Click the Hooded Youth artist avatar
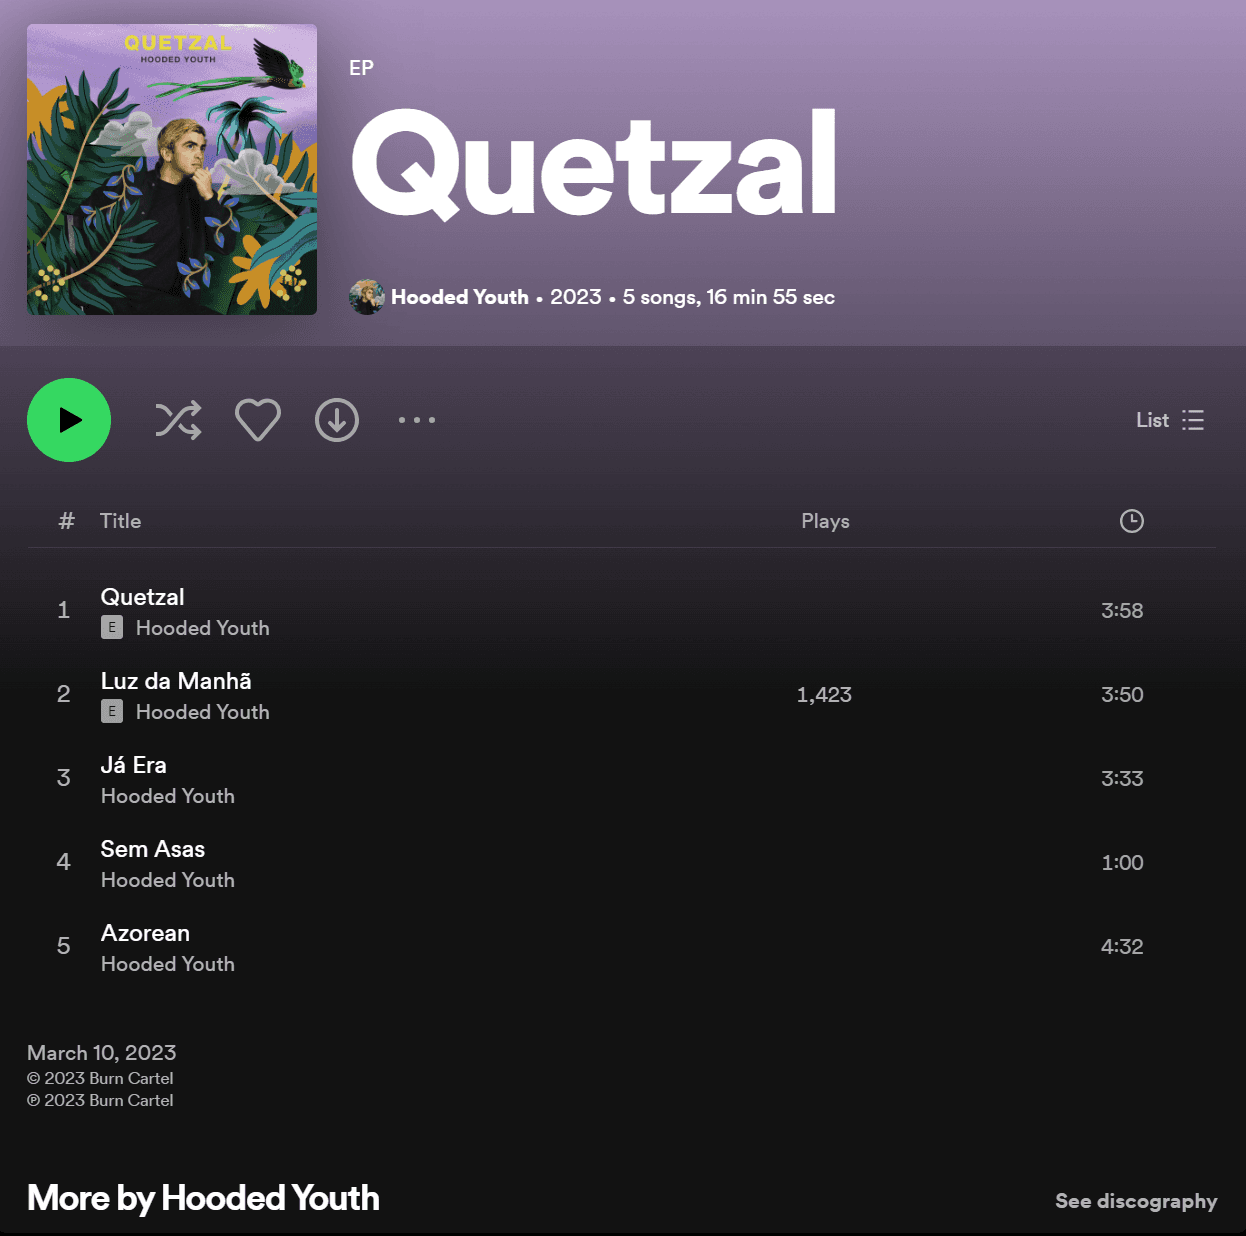 [366, 297]
